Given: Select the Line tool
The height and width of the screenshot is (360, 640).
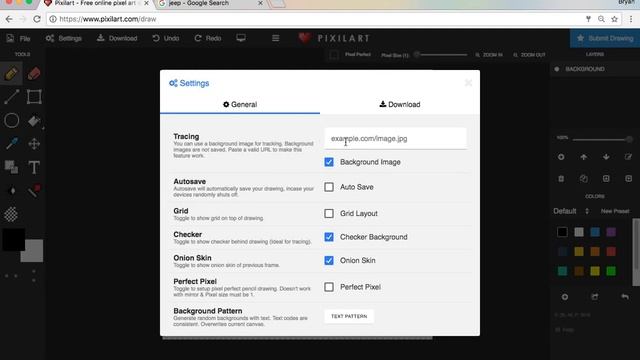Looking at the screenshot, I should pyautogui.click(x=11, y=97).
